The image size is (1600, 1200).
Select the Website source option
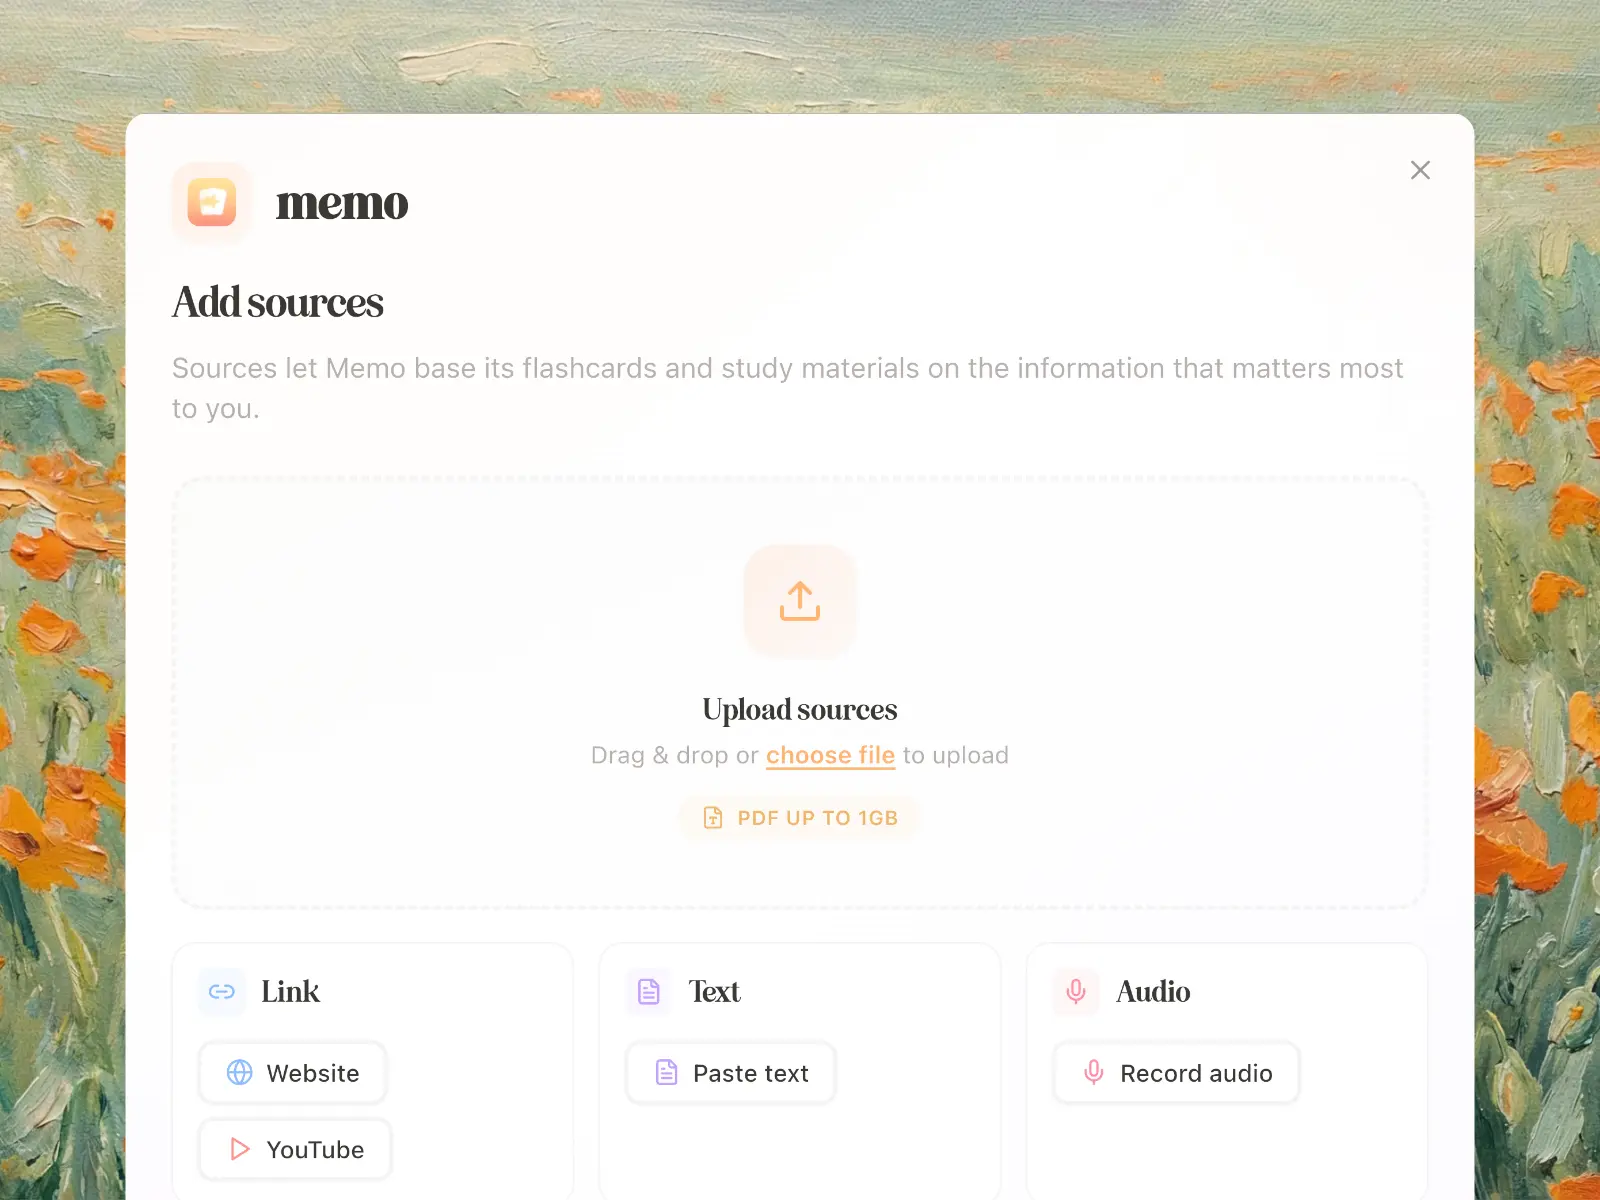click(x=292, y=1073)
